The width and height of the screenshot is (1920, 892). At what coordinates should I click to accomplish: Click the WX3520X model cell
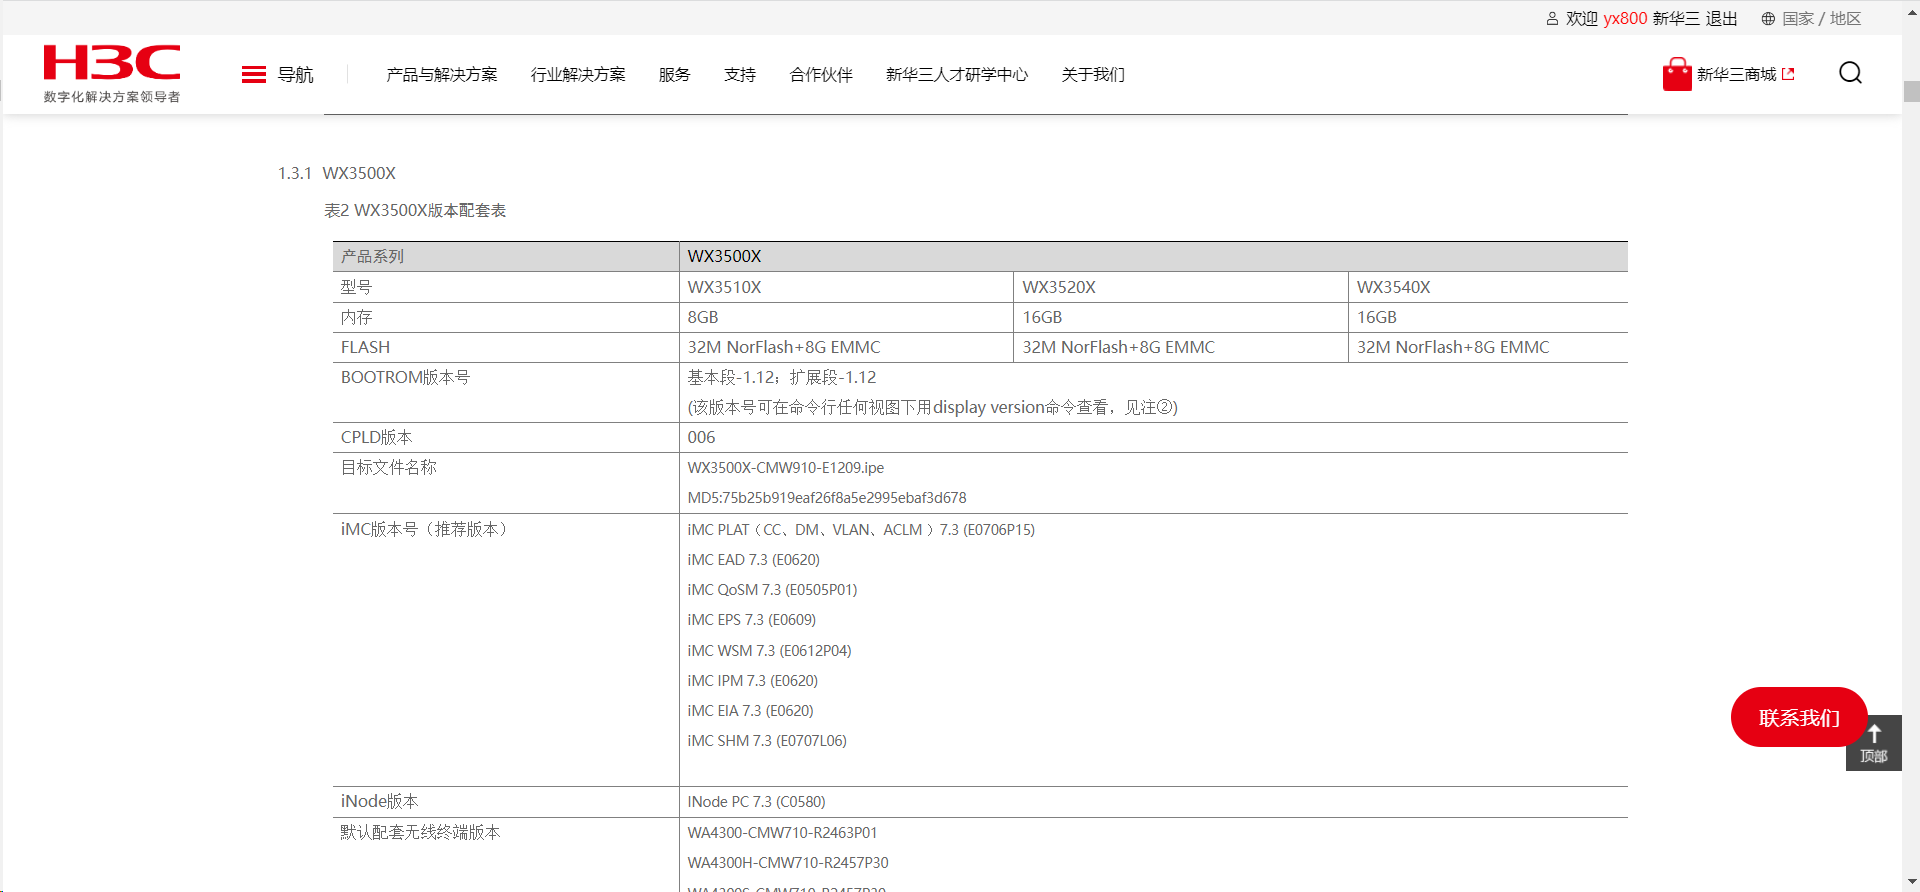point(1181,287)
